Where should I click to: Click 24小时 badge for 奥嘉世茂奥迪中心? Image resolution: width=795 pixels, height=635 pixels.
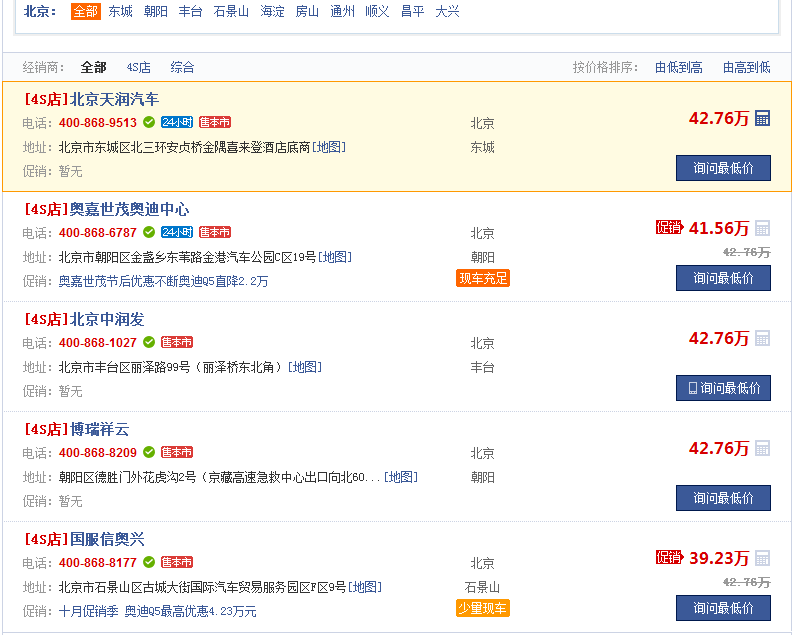coord(177,232)
